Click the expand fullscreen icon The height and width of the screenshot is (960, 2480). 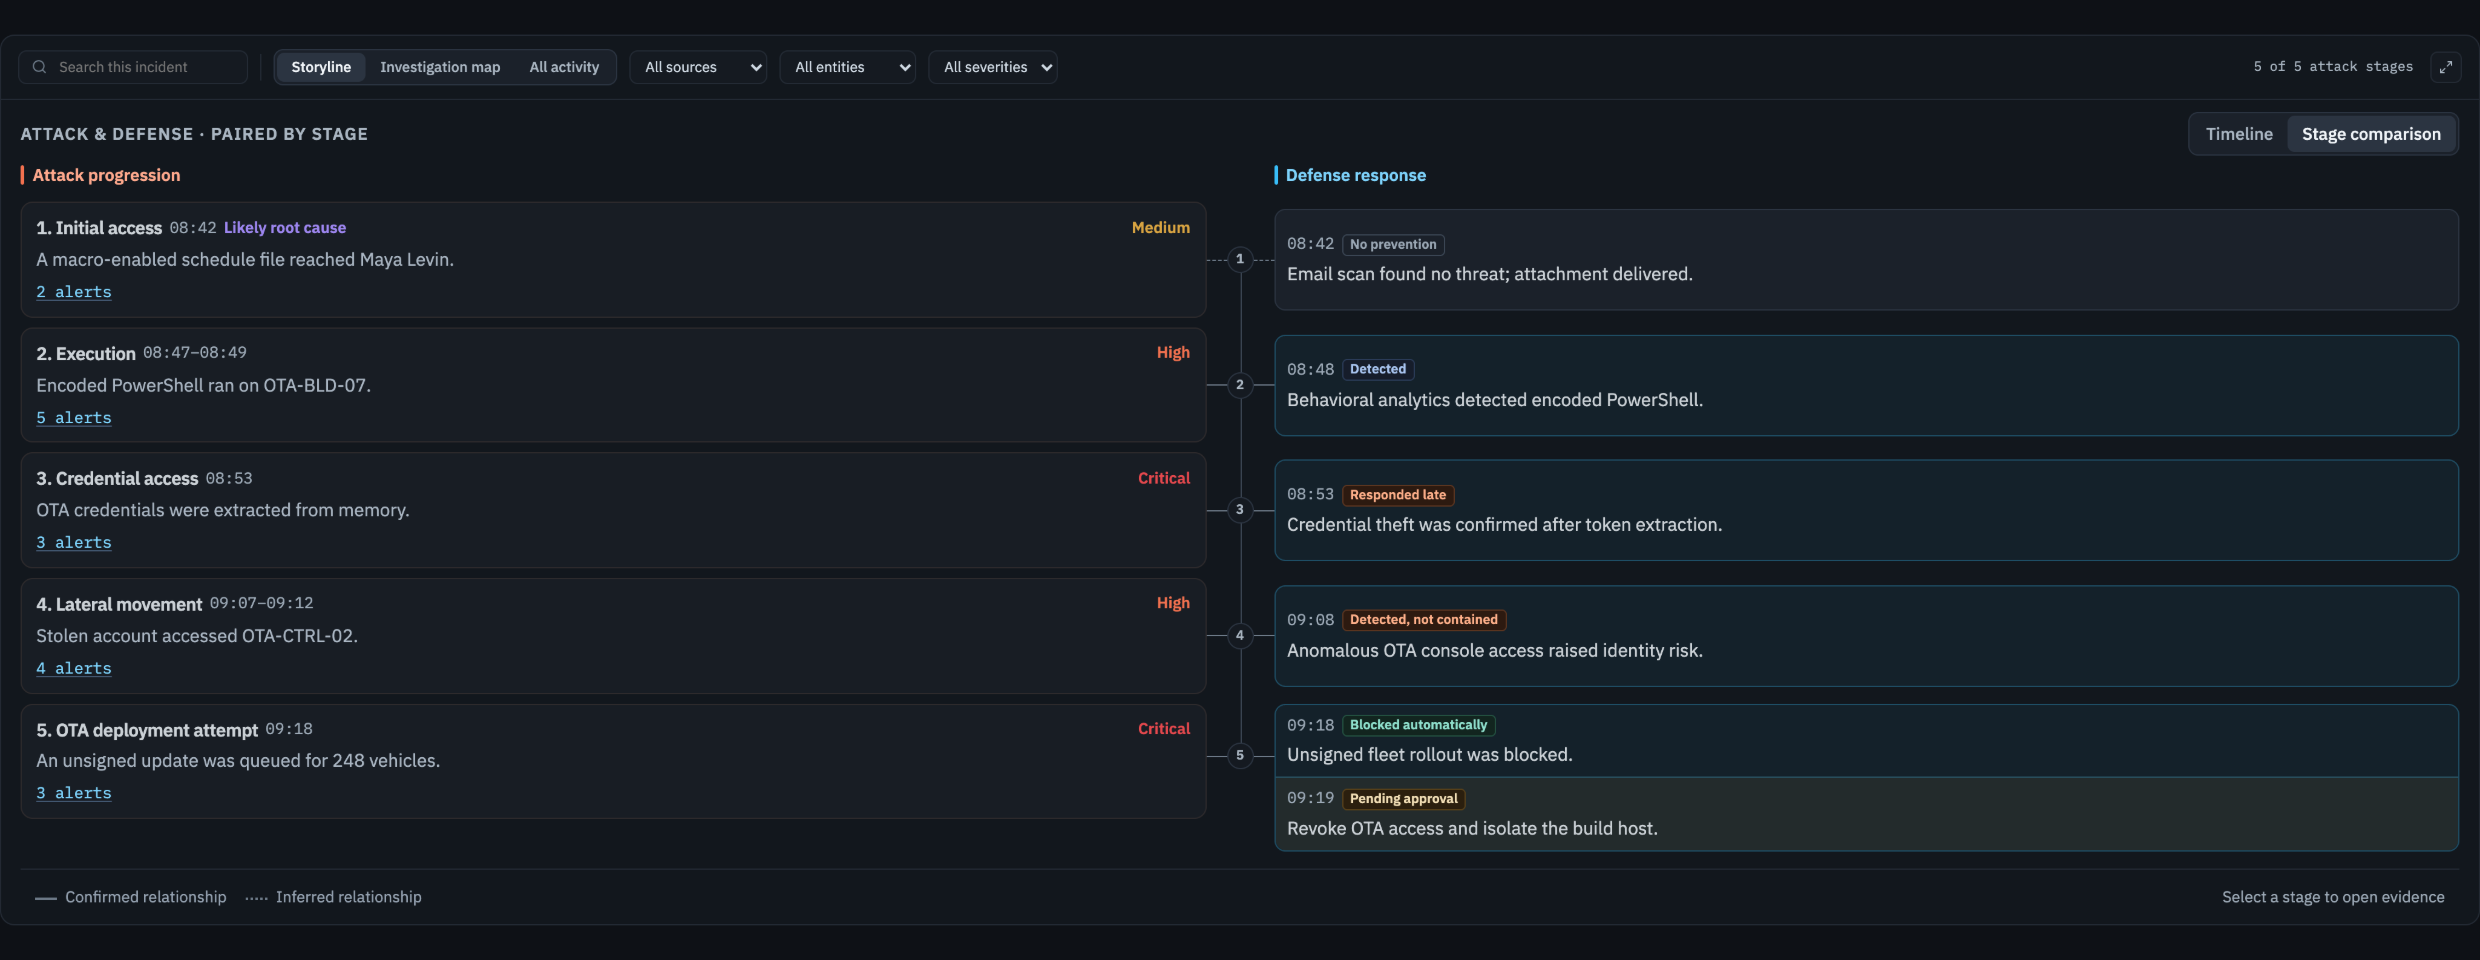tap(2445, 67)
